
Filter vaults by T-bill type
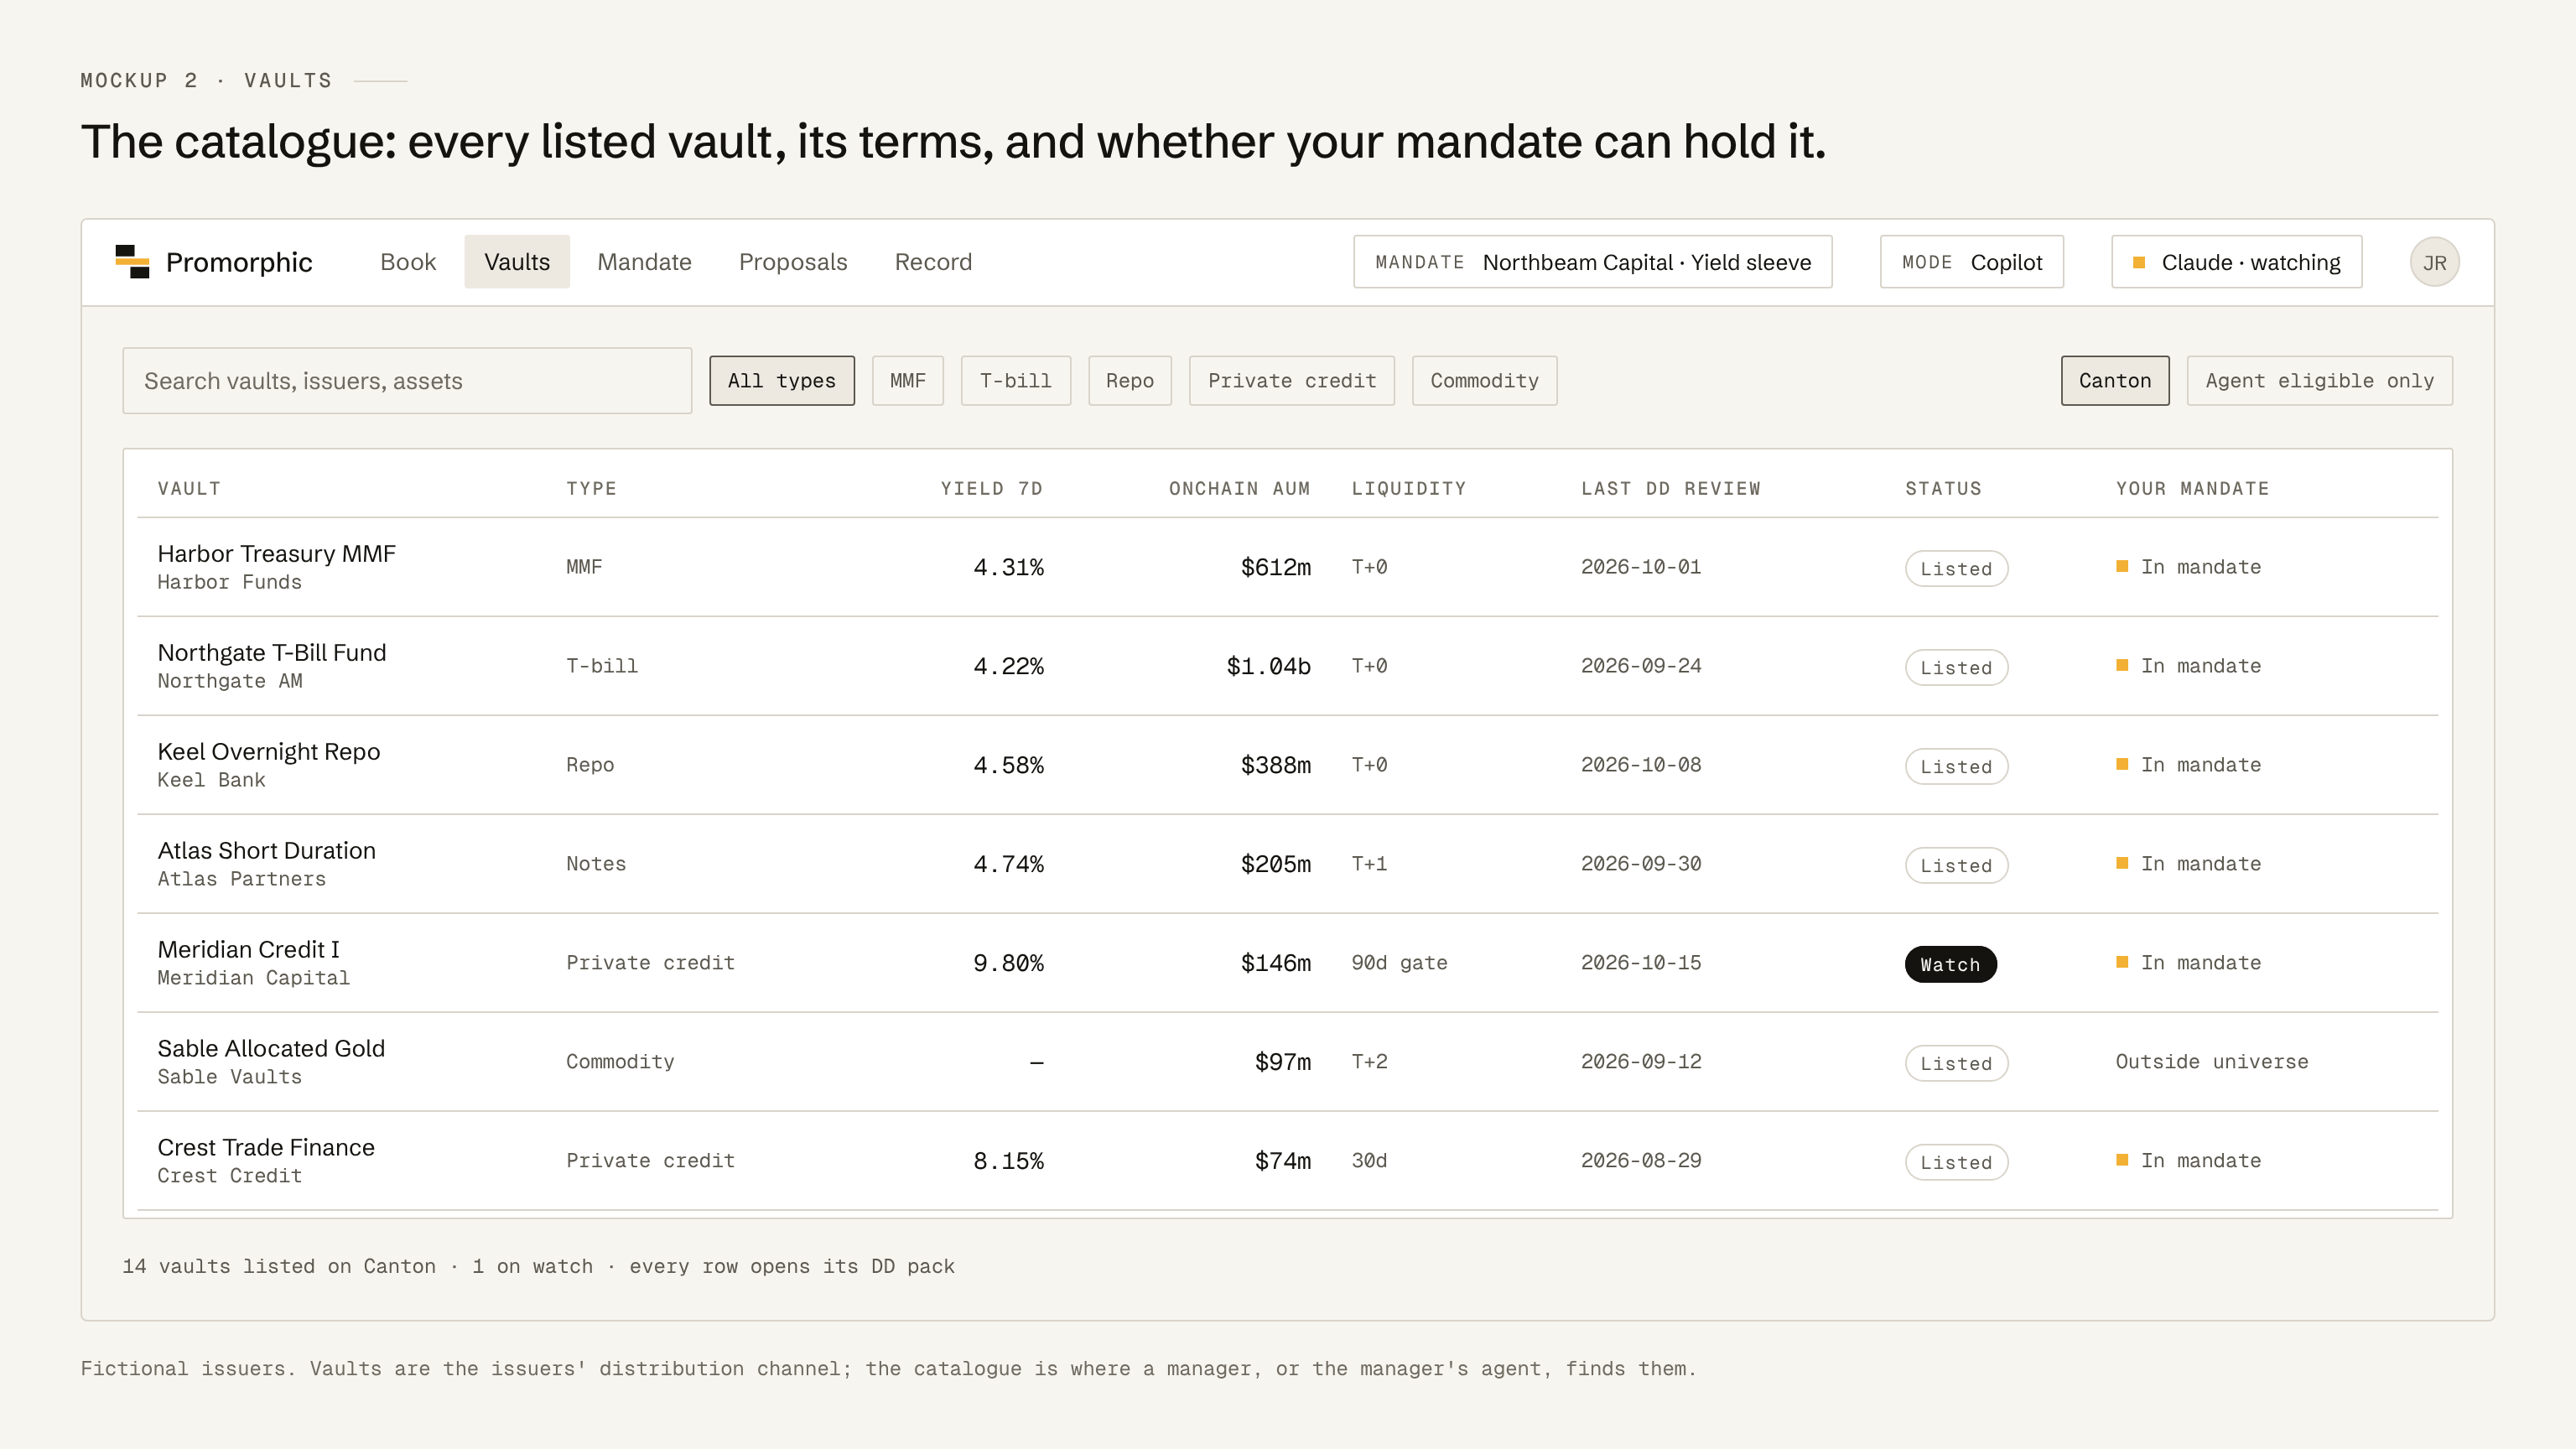[x=1015, y=381]
